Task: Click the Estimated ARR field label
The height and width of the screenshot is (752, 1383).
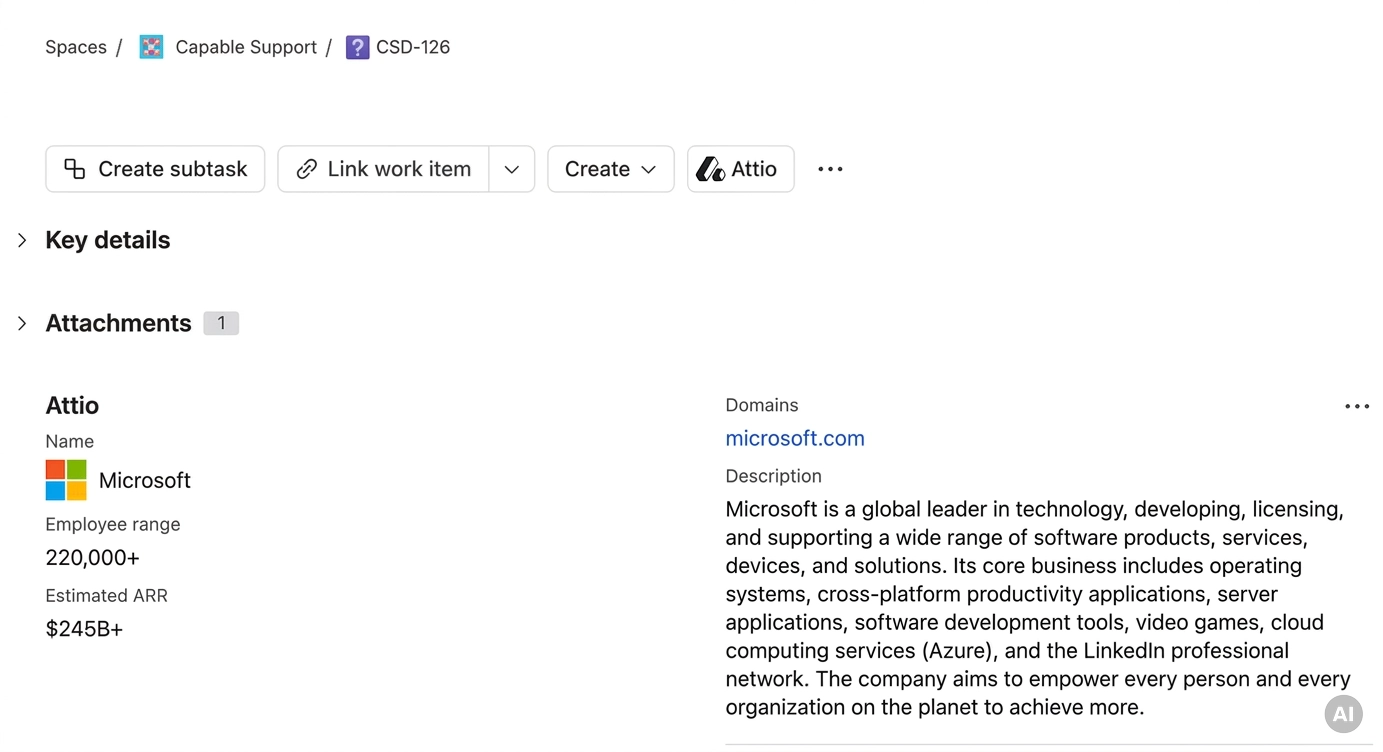Action: click(x=107, y=595)
